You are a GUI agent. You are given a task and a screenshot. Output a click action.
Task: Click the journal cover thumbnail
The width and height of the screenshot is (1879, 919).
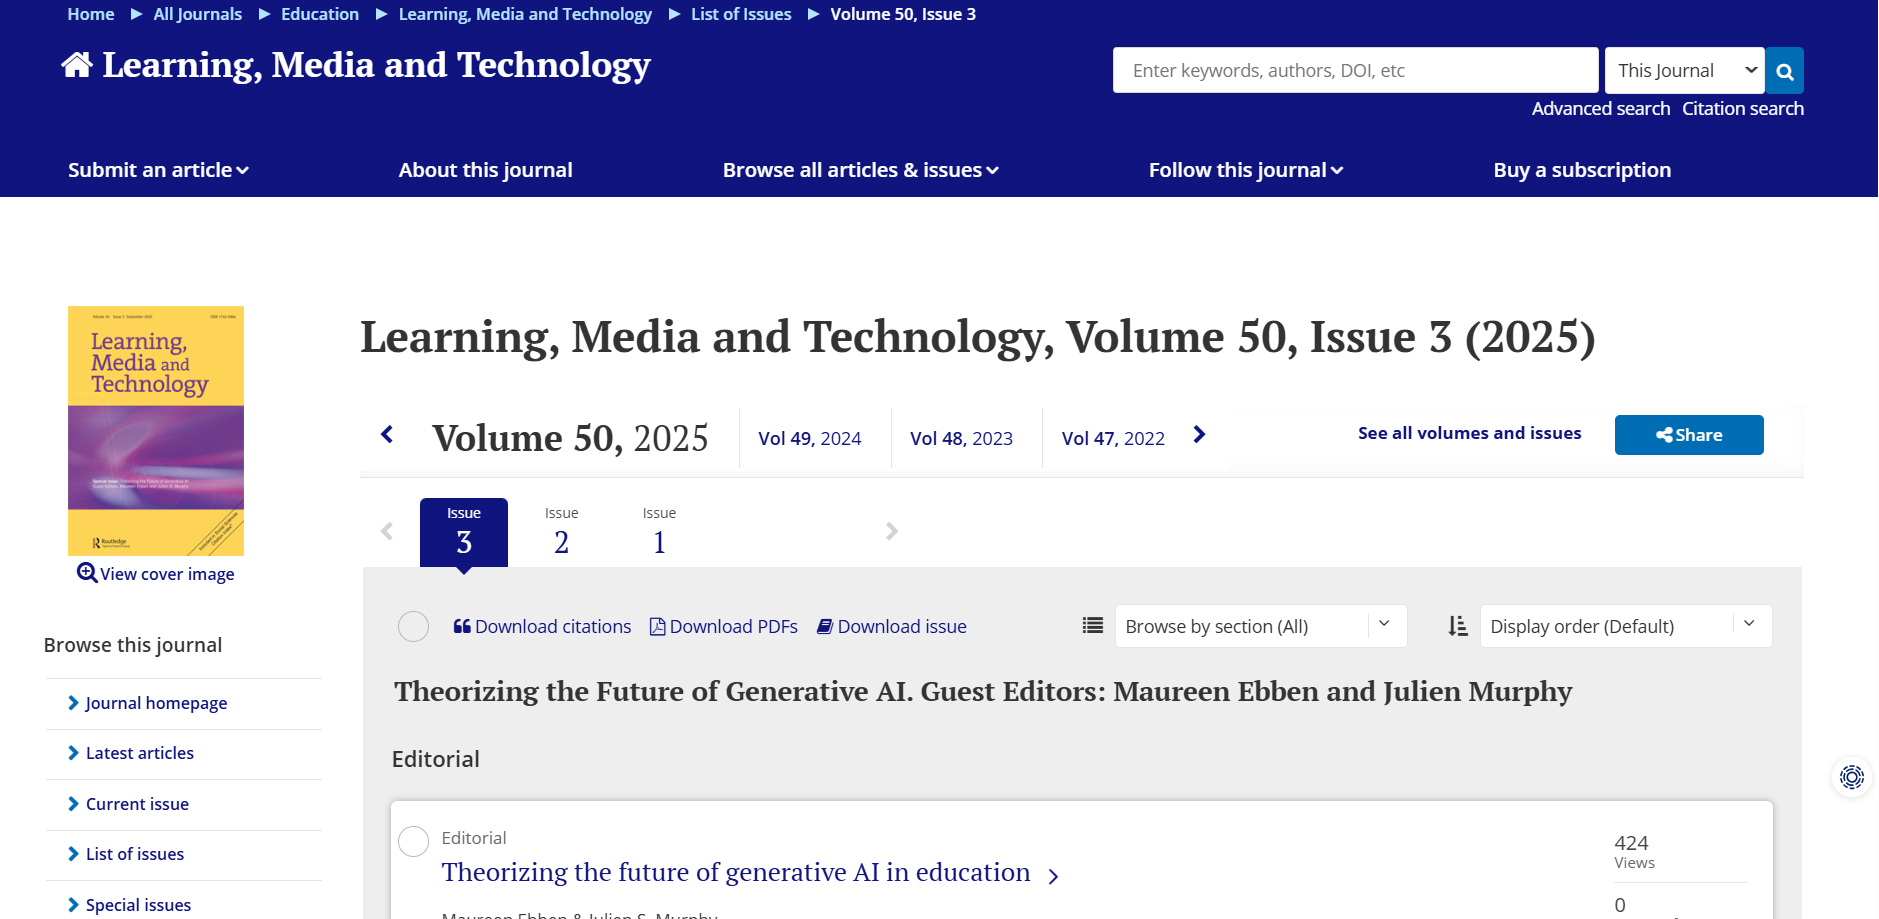click(156, 431)
